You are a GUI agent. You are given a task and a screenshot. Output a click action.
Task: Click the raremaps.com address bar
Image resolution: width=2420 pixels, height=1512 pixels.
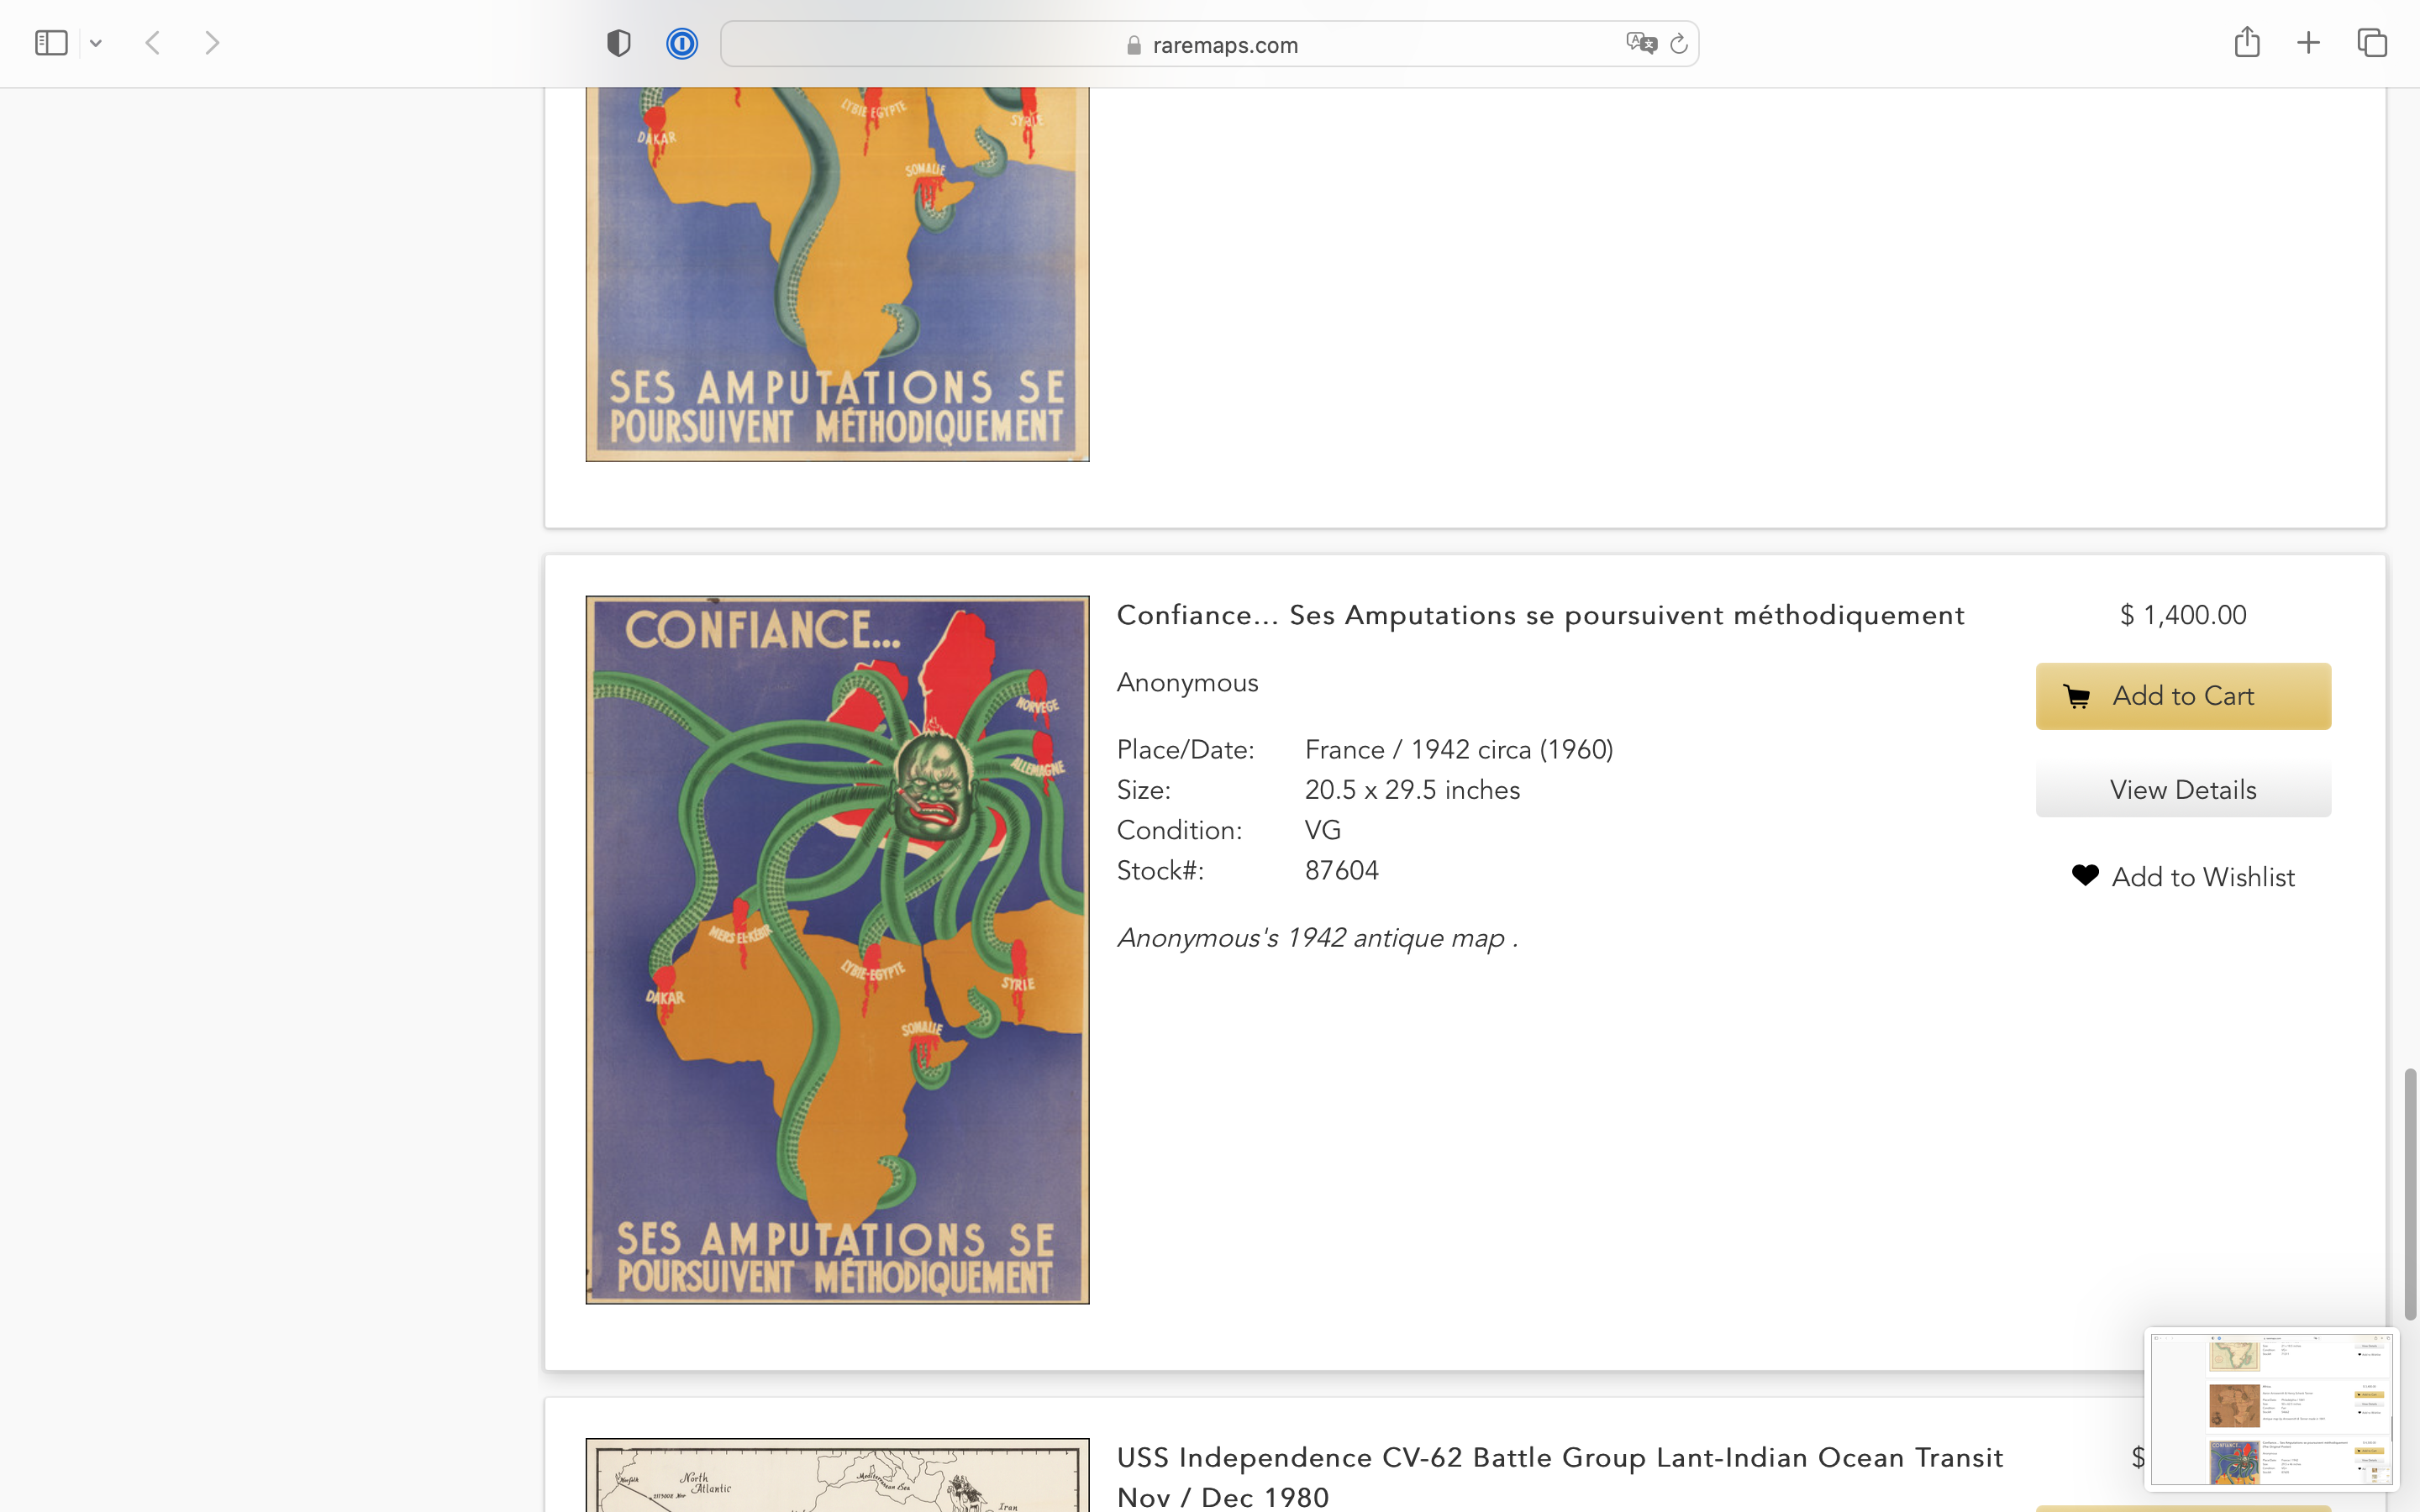click(x=1209, y=44)
